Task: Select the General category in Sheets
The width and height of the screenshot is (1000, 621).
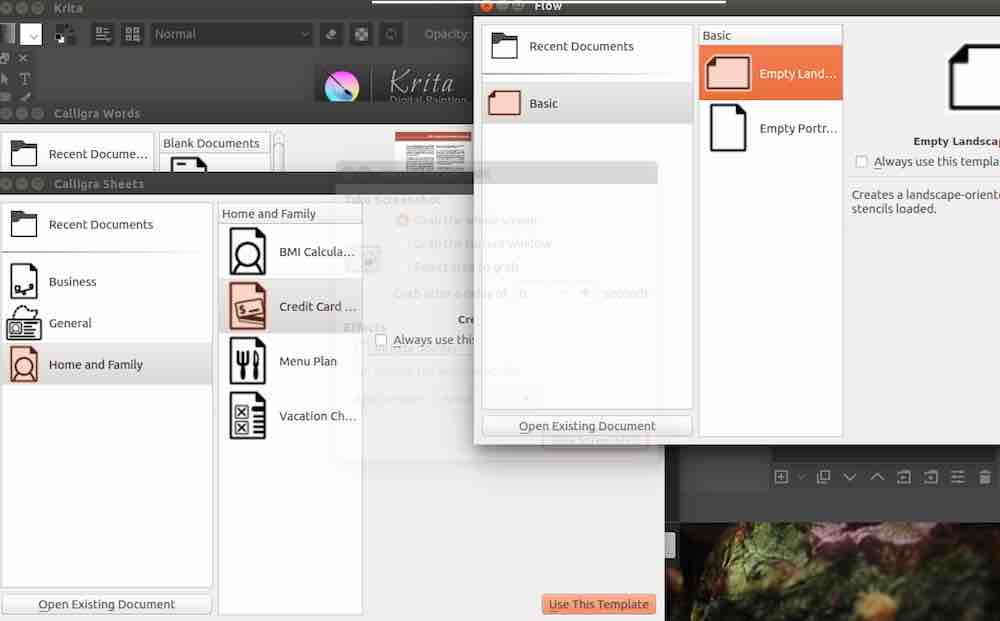Action: pyautogui.click(x=107, y=323)
